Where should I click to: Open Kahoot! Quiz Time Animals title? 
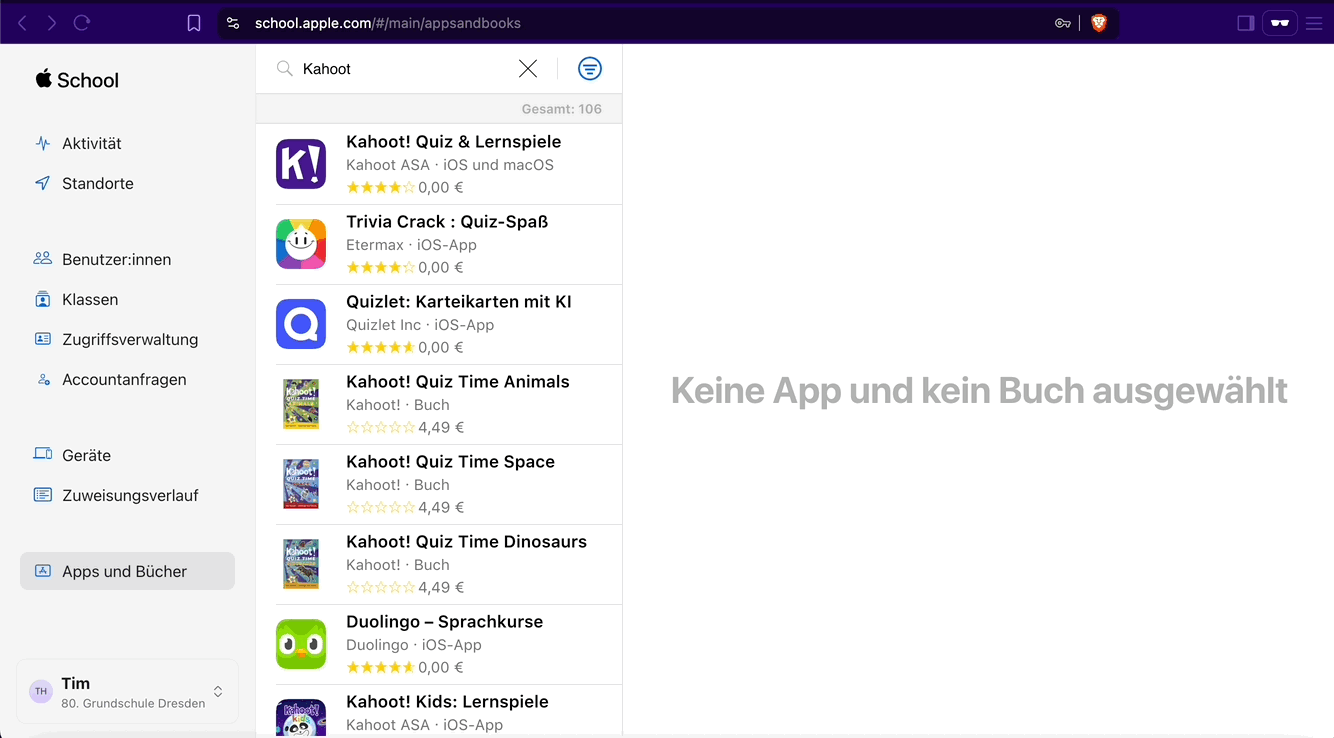[458, 382]
